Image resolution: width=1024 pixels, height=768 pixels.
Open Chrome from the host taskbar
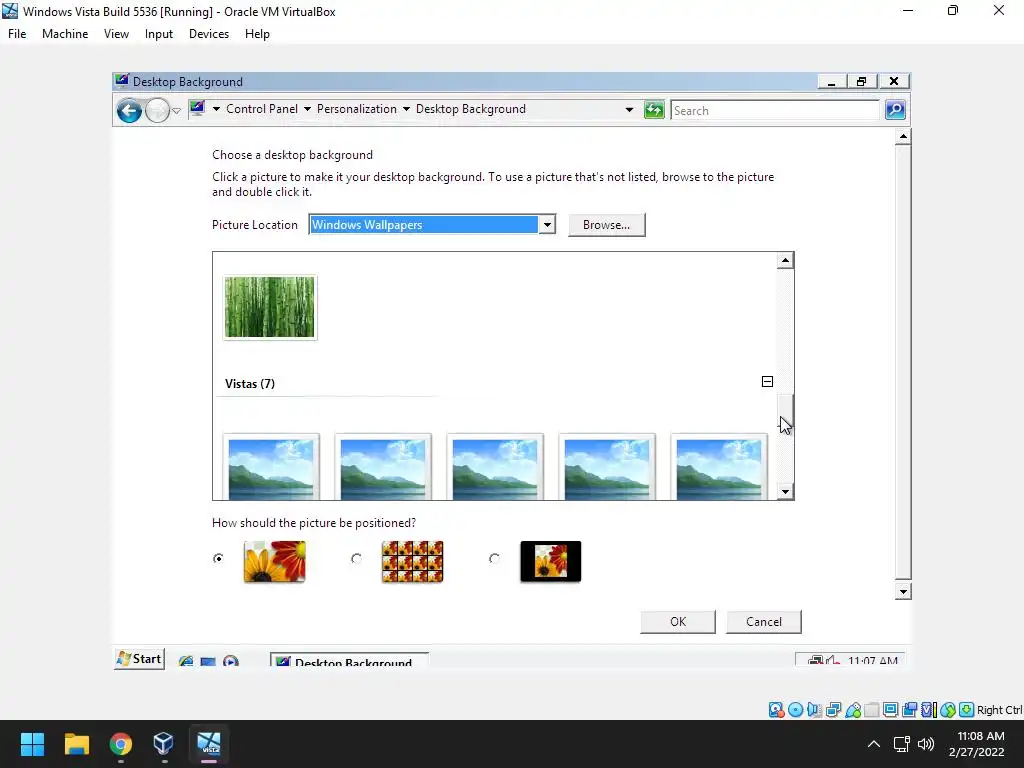coord(120,744)
